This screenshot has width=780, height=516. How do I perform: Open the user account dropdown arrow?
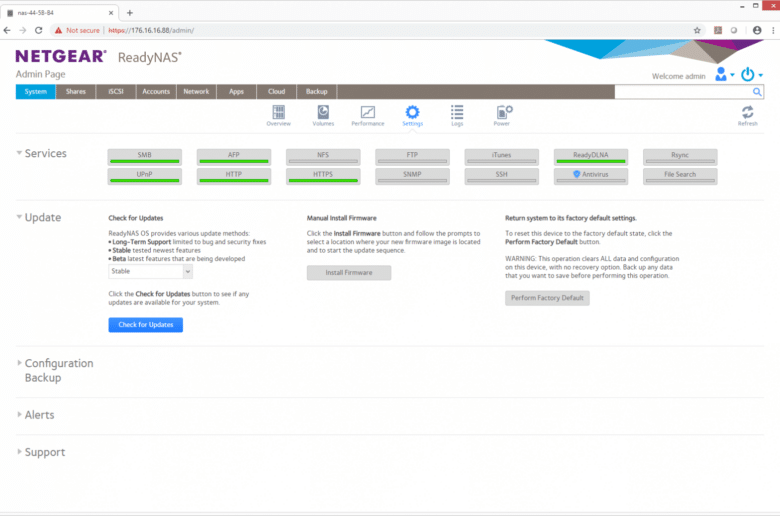click(x=732, y=75)
